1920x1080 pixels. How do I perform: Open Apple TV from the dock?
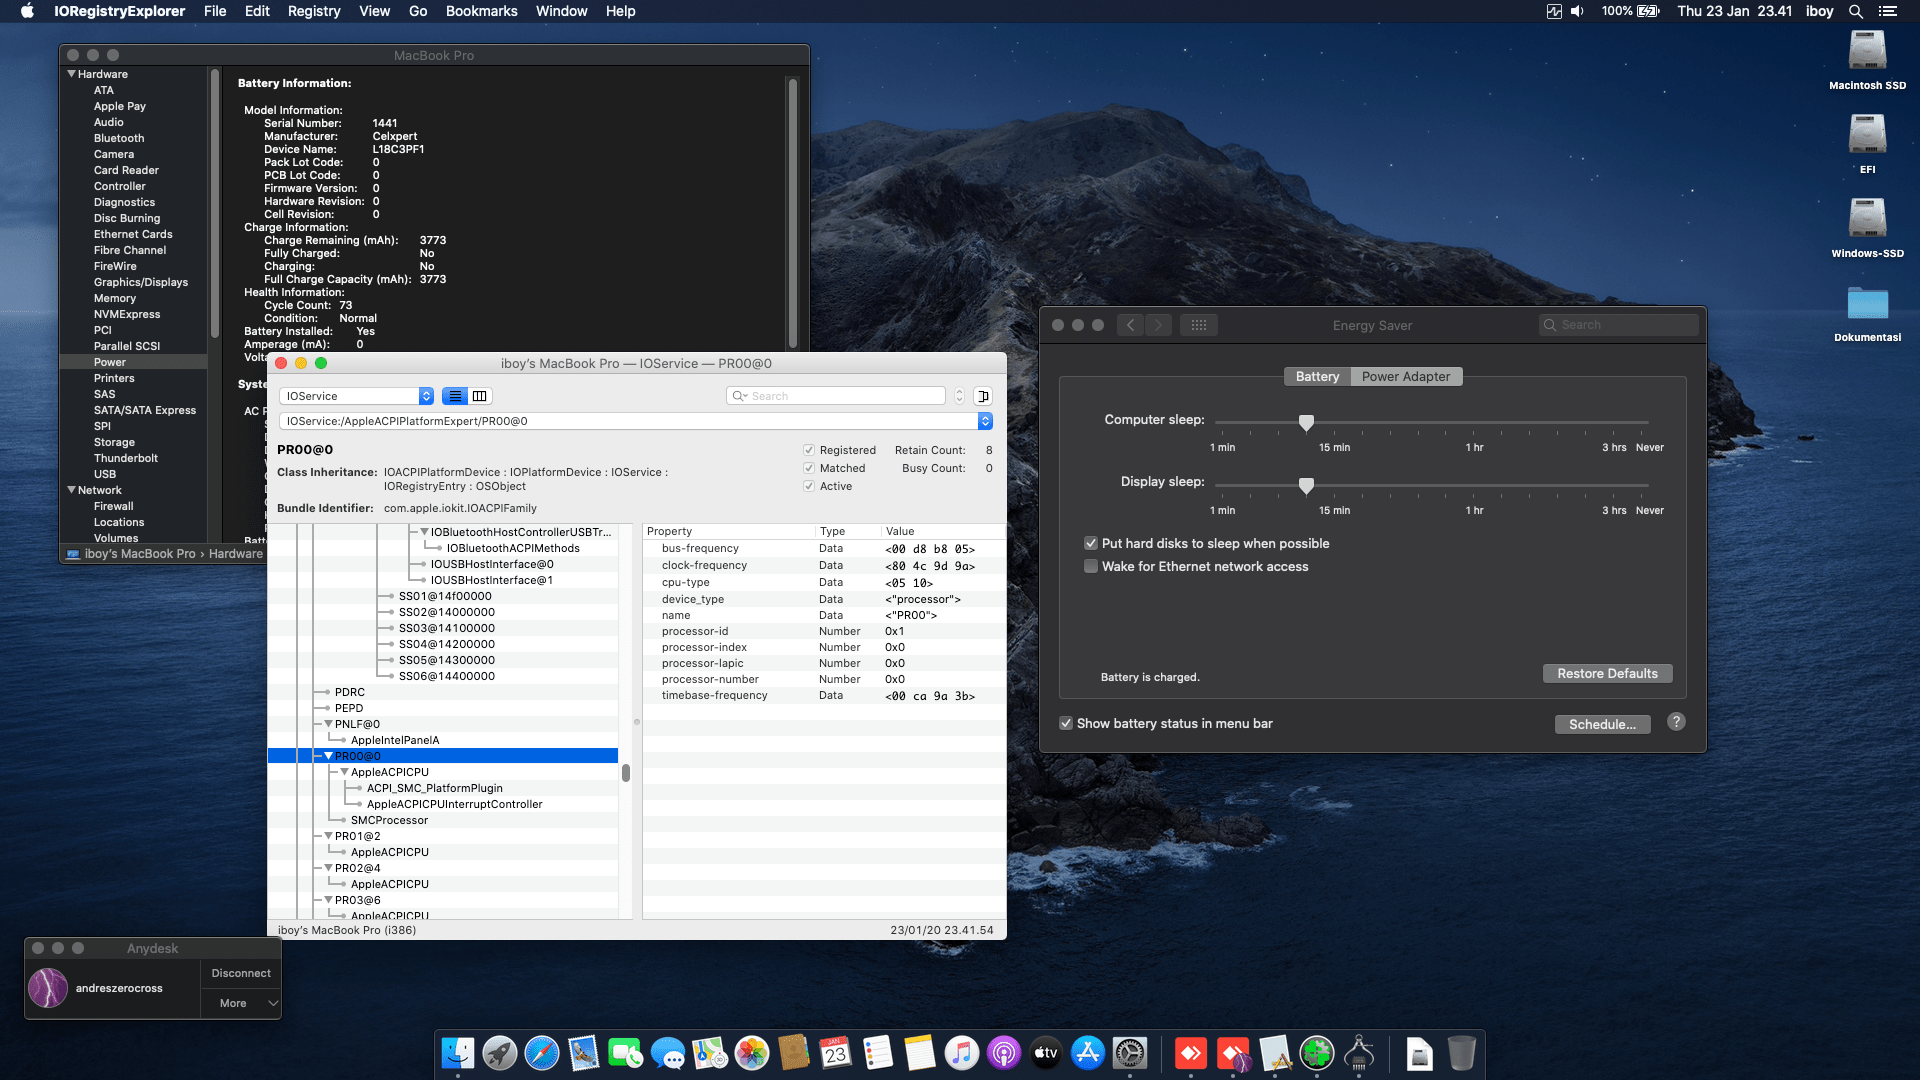1046,1053
